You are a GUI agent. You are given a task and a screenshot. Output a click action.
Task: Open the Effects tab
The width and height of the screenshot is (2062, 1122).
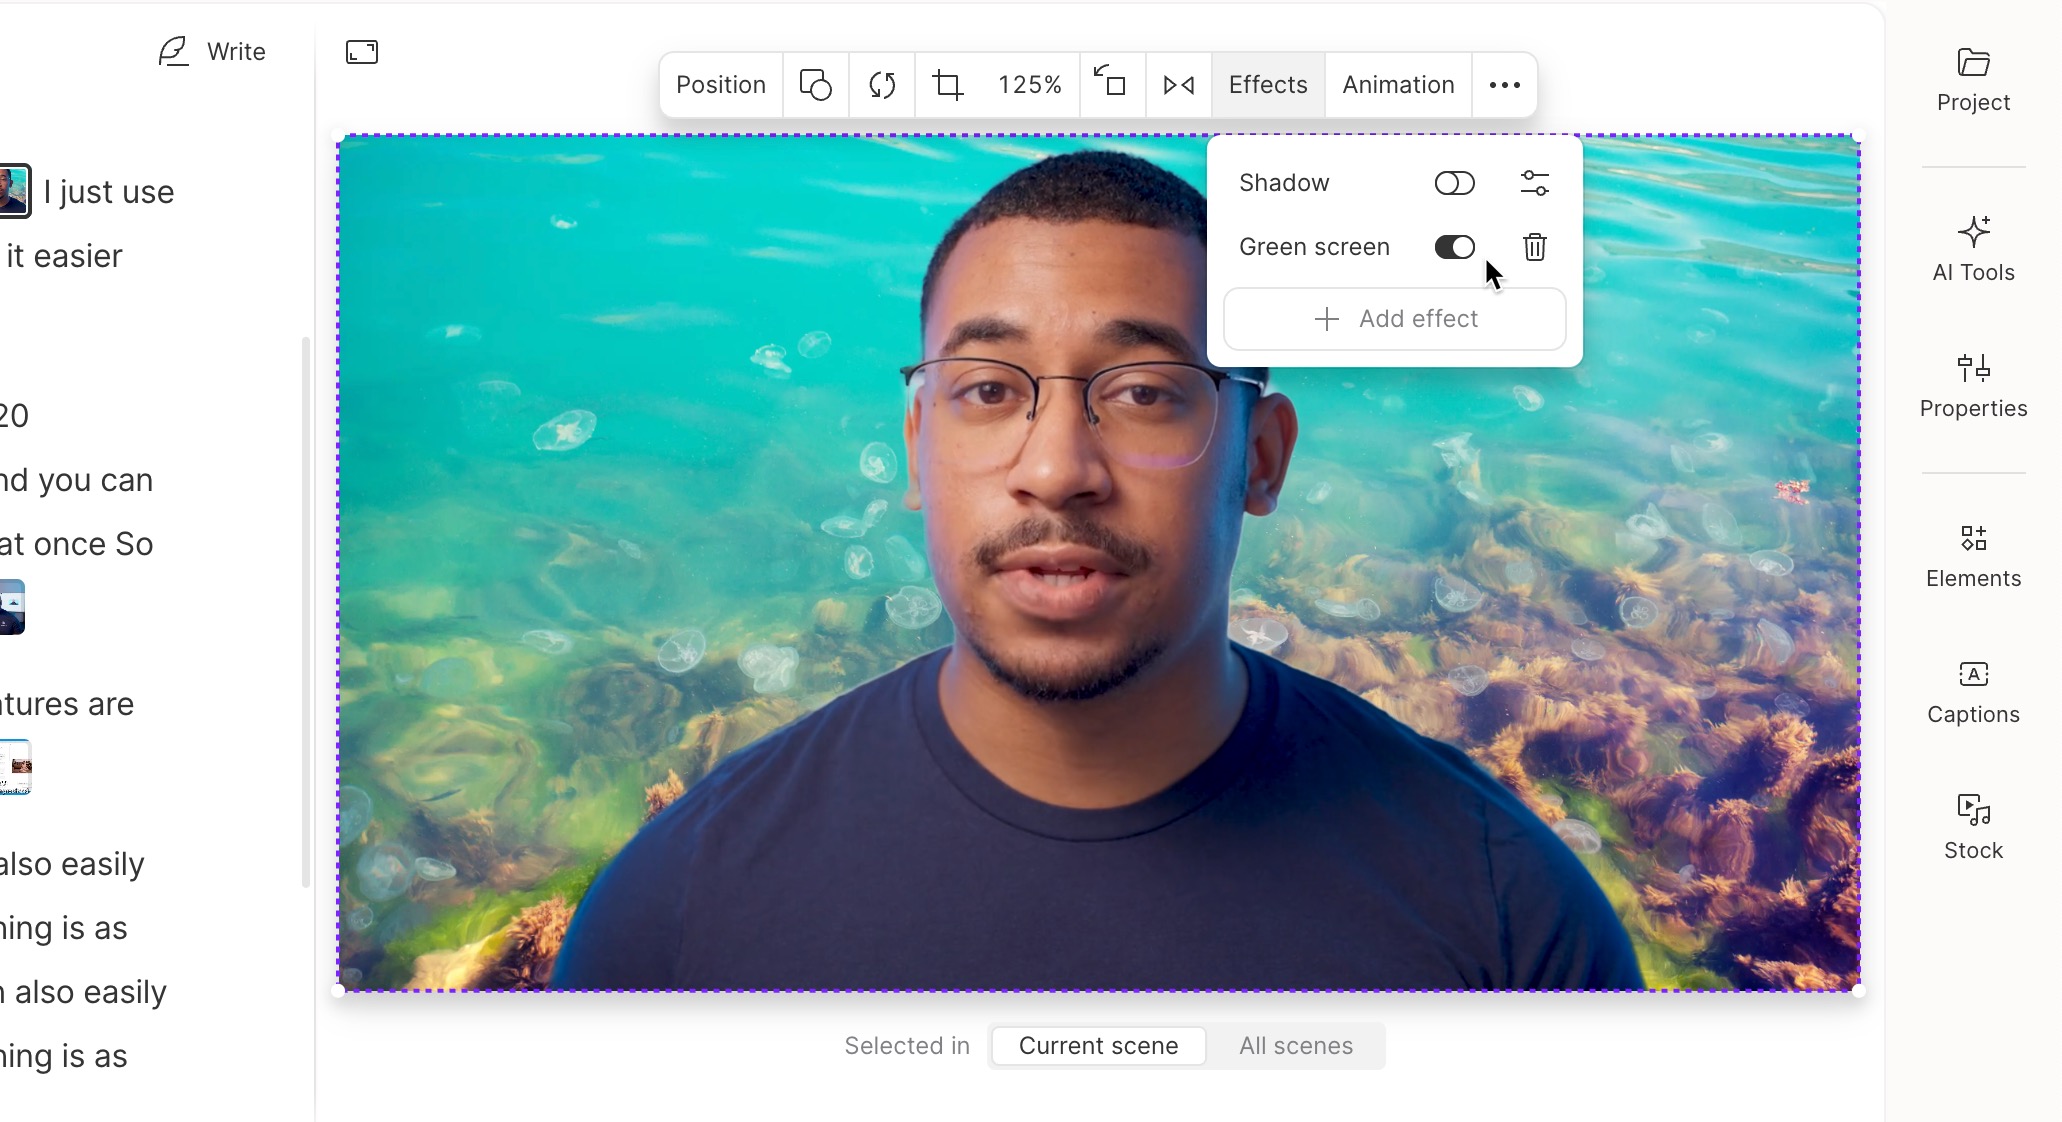click(1268, 85)
